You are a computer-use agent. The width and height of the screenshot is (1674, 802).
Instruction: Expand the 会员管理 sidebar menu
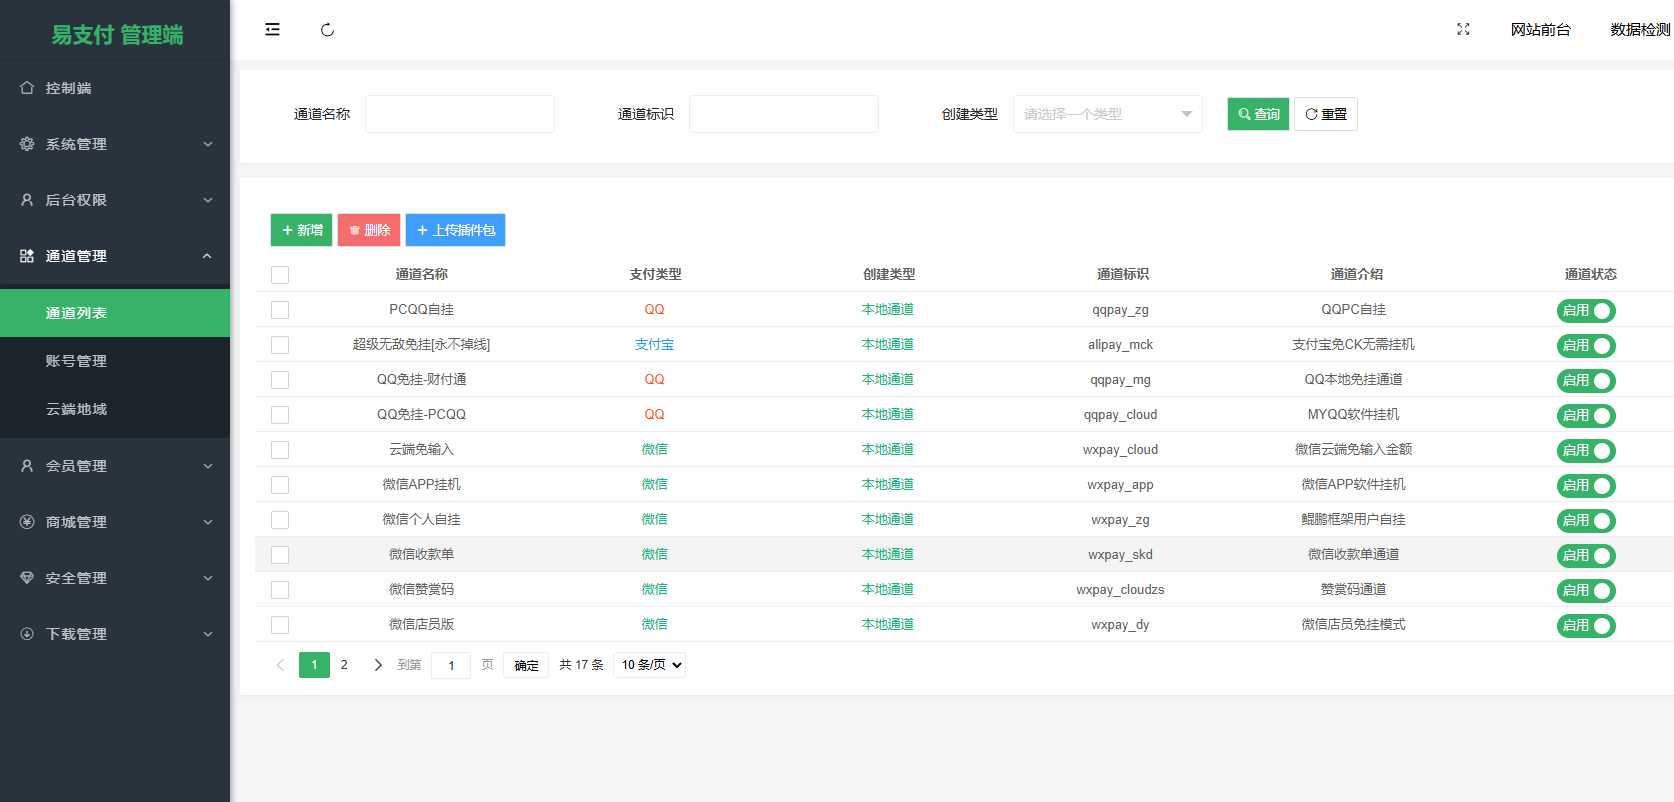click(115, 466)
